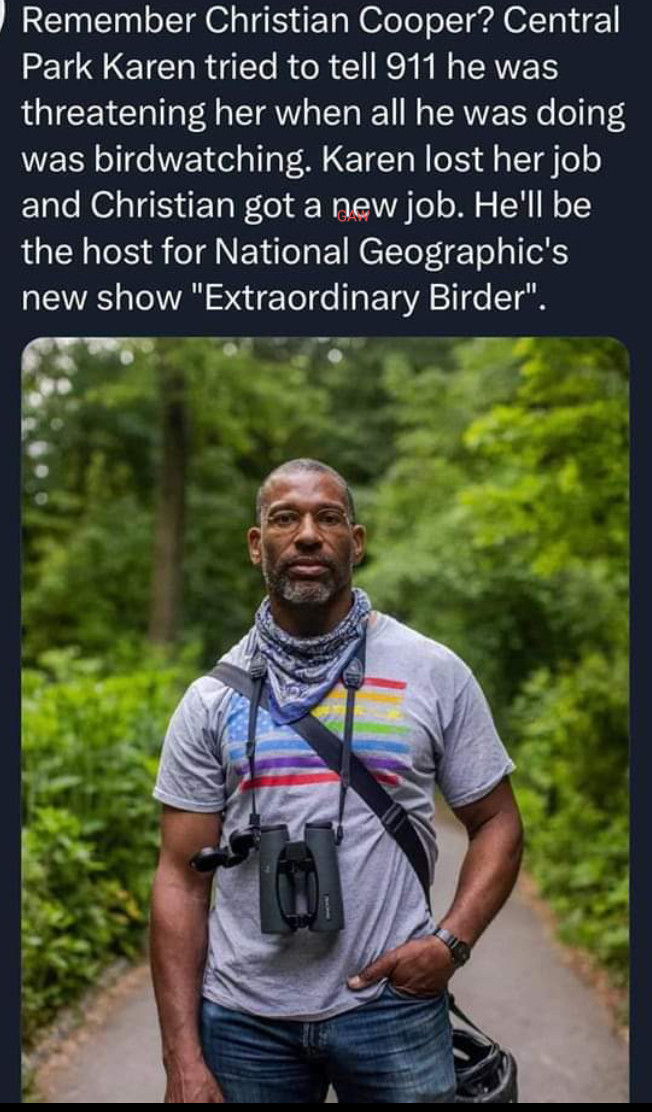Click the number "911" in the post

[x=417, y=67]
